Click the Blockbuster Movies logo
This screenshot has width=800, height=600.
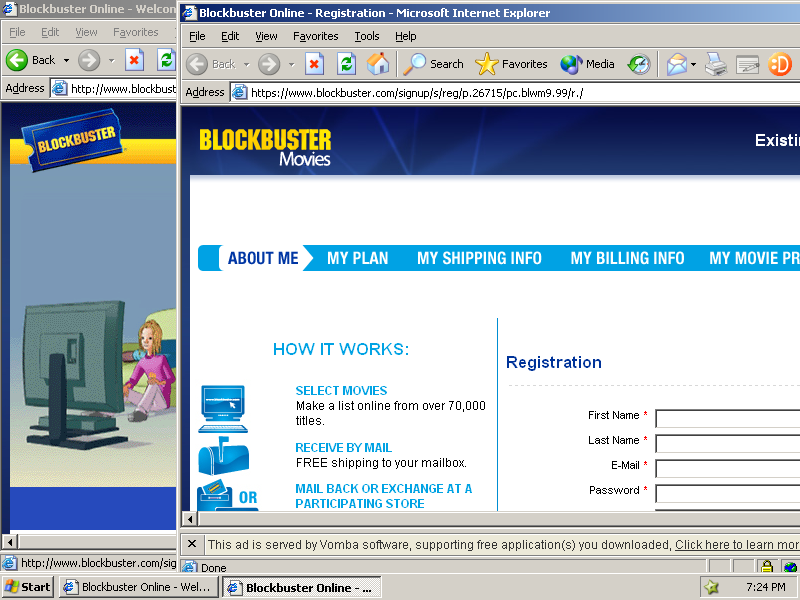tap(265, 147)
